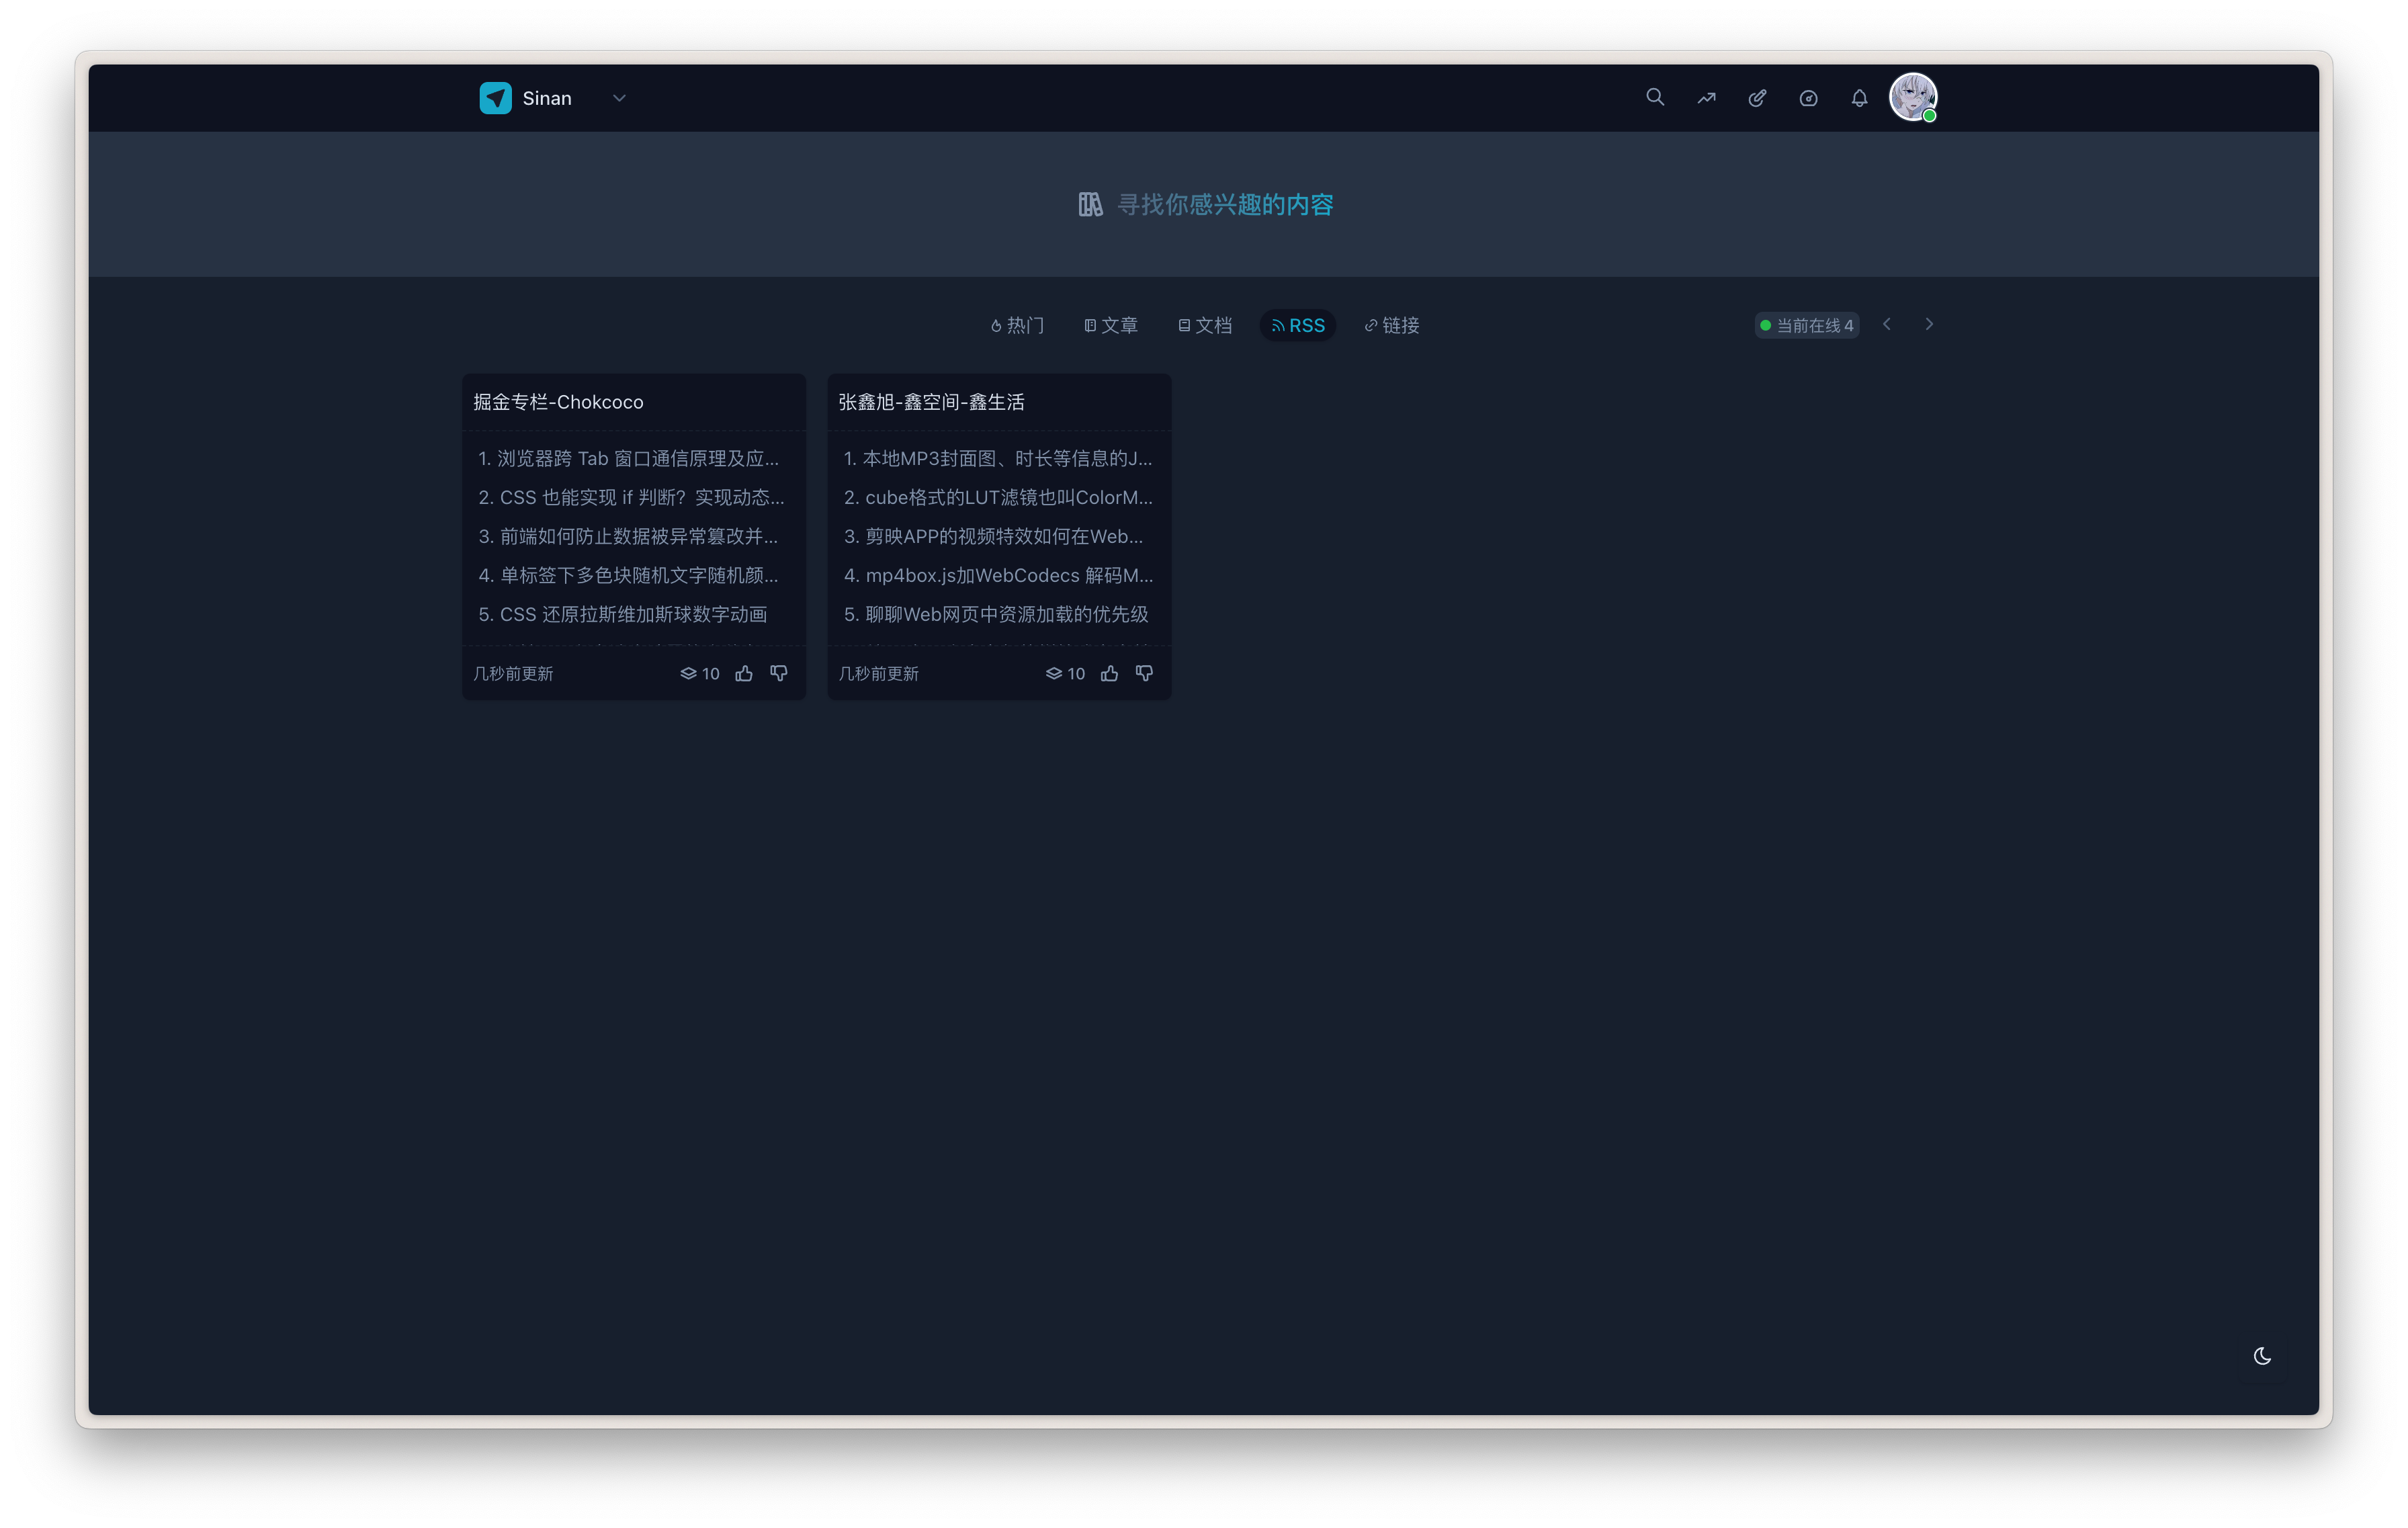Open the 链接 tab
This screenshot has width=2408, height=1528.
pos(1392,325)
